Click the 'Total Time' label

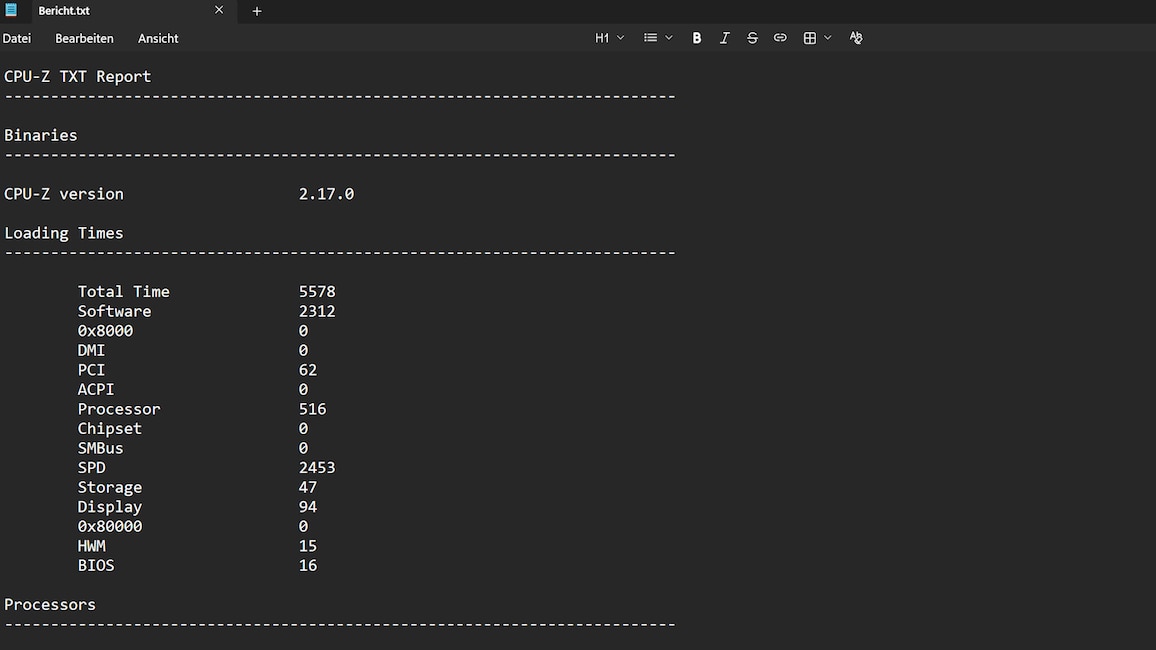124,292
